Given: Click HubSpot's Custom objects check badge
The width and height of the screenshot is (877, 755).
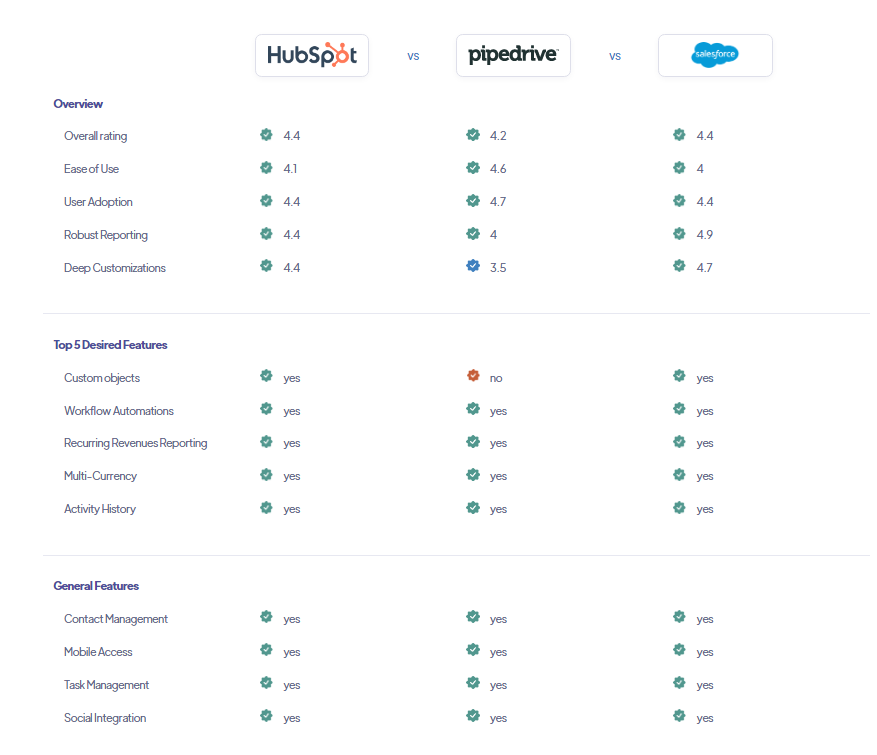Looking at the screenshot, I should (266, 375).
